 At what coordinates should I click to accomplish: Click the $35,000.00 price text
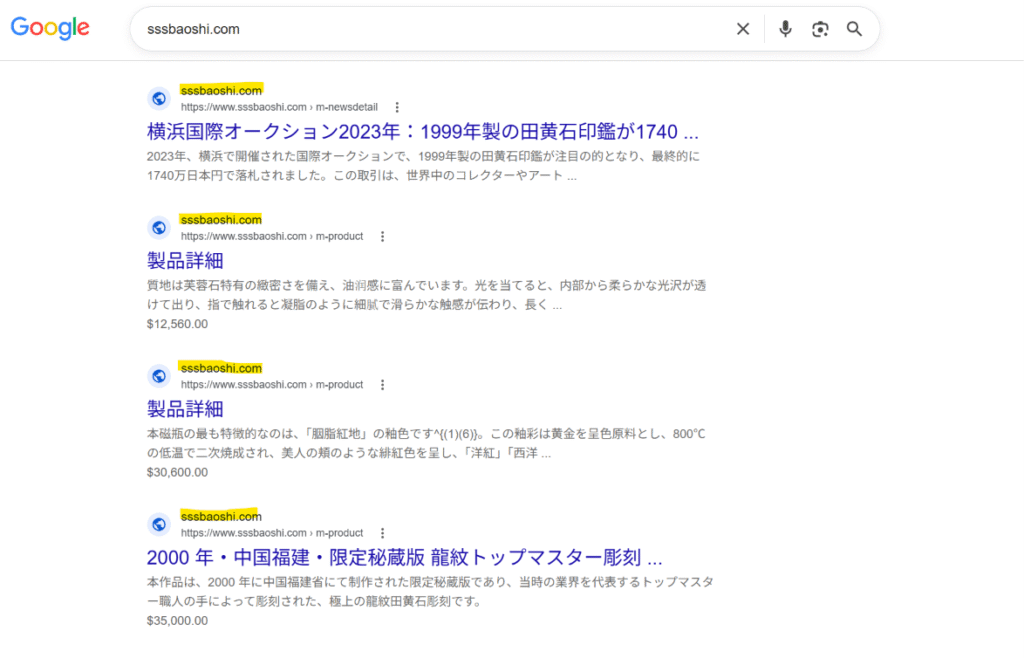pyautogui.click(x=177, y=620)
